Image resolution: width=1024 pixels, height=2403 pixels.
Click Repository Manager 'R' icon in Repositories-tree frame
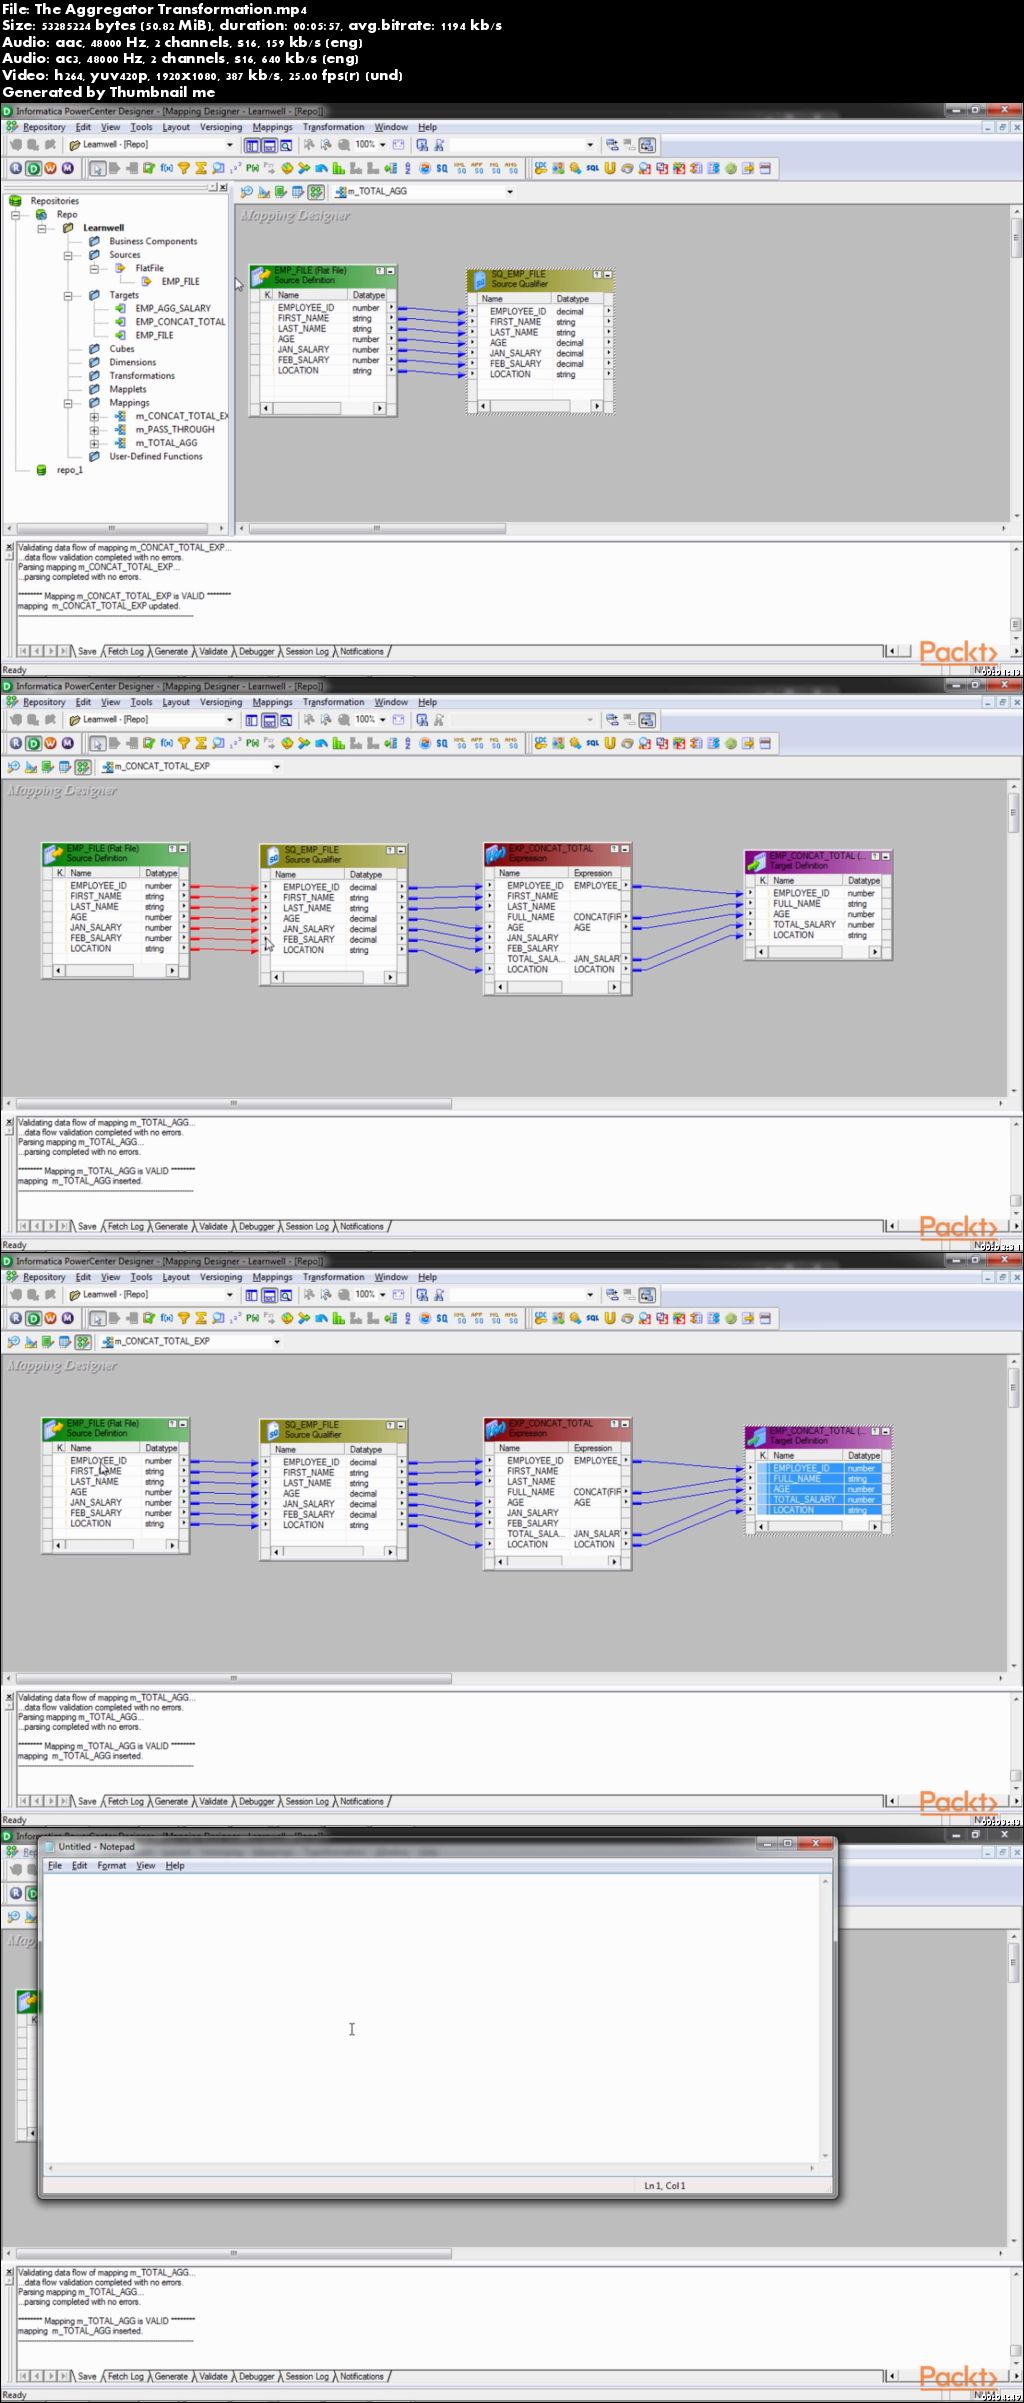click(15, 168)
